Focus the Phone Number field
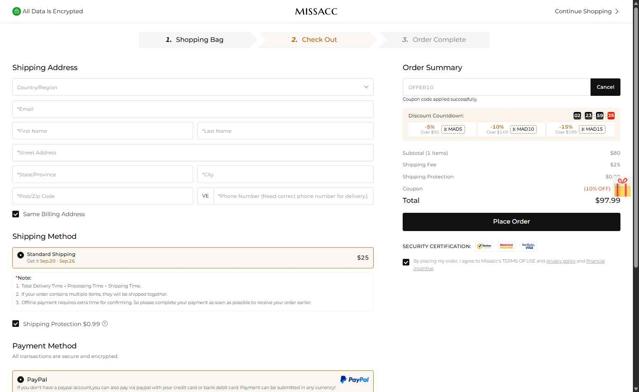The image size is (639, 392). [x=293, y=196]
